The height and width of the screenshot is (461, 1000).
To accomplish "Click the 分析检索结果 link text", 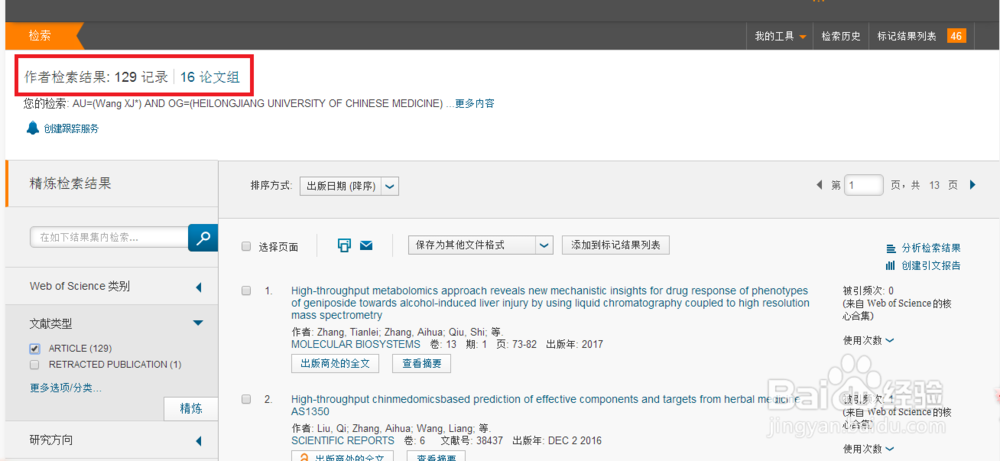I will [931, 249].
